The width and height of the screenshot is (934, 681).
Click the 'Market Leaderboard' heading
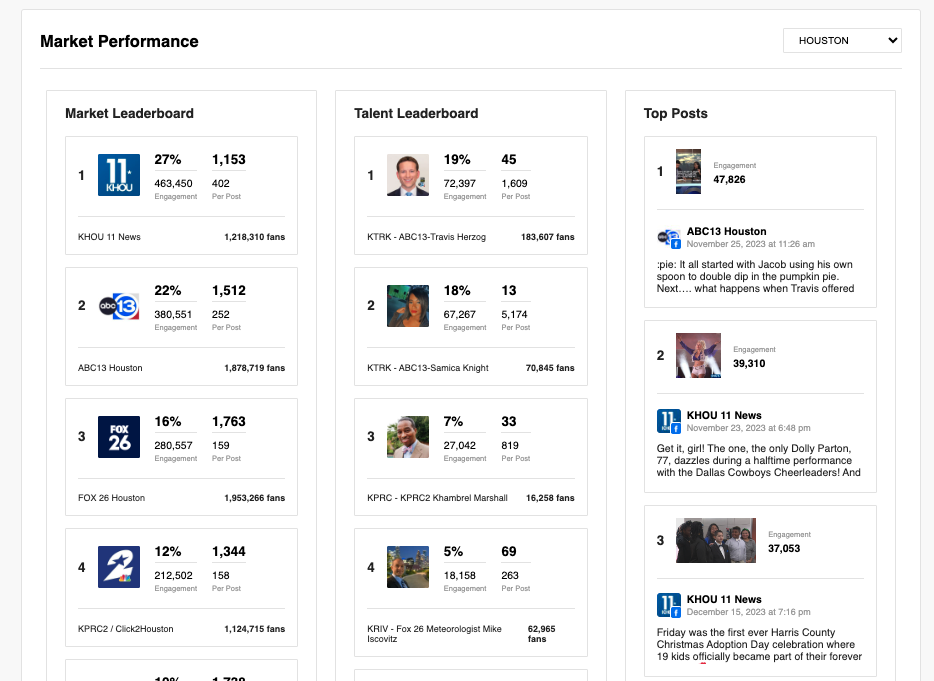[x=129, y=113]
